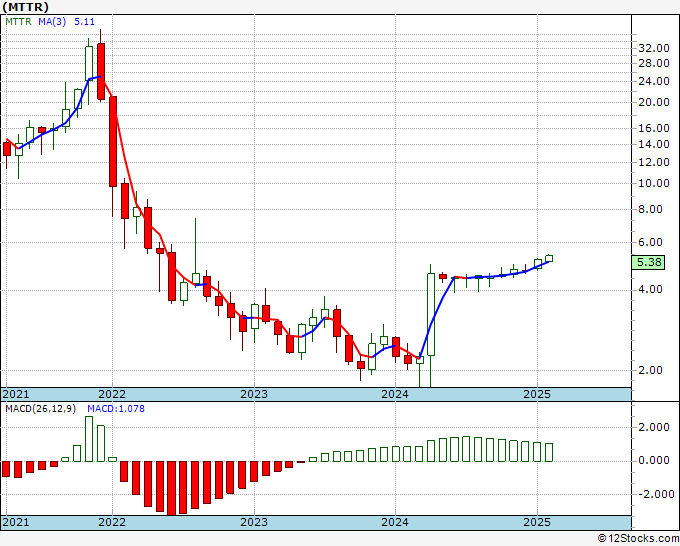Image resolution: width=680 pixels, height=546 pixels.
Task: Click the current price tag 5.38
Action: pyautogui.click(x=648, y=262)
